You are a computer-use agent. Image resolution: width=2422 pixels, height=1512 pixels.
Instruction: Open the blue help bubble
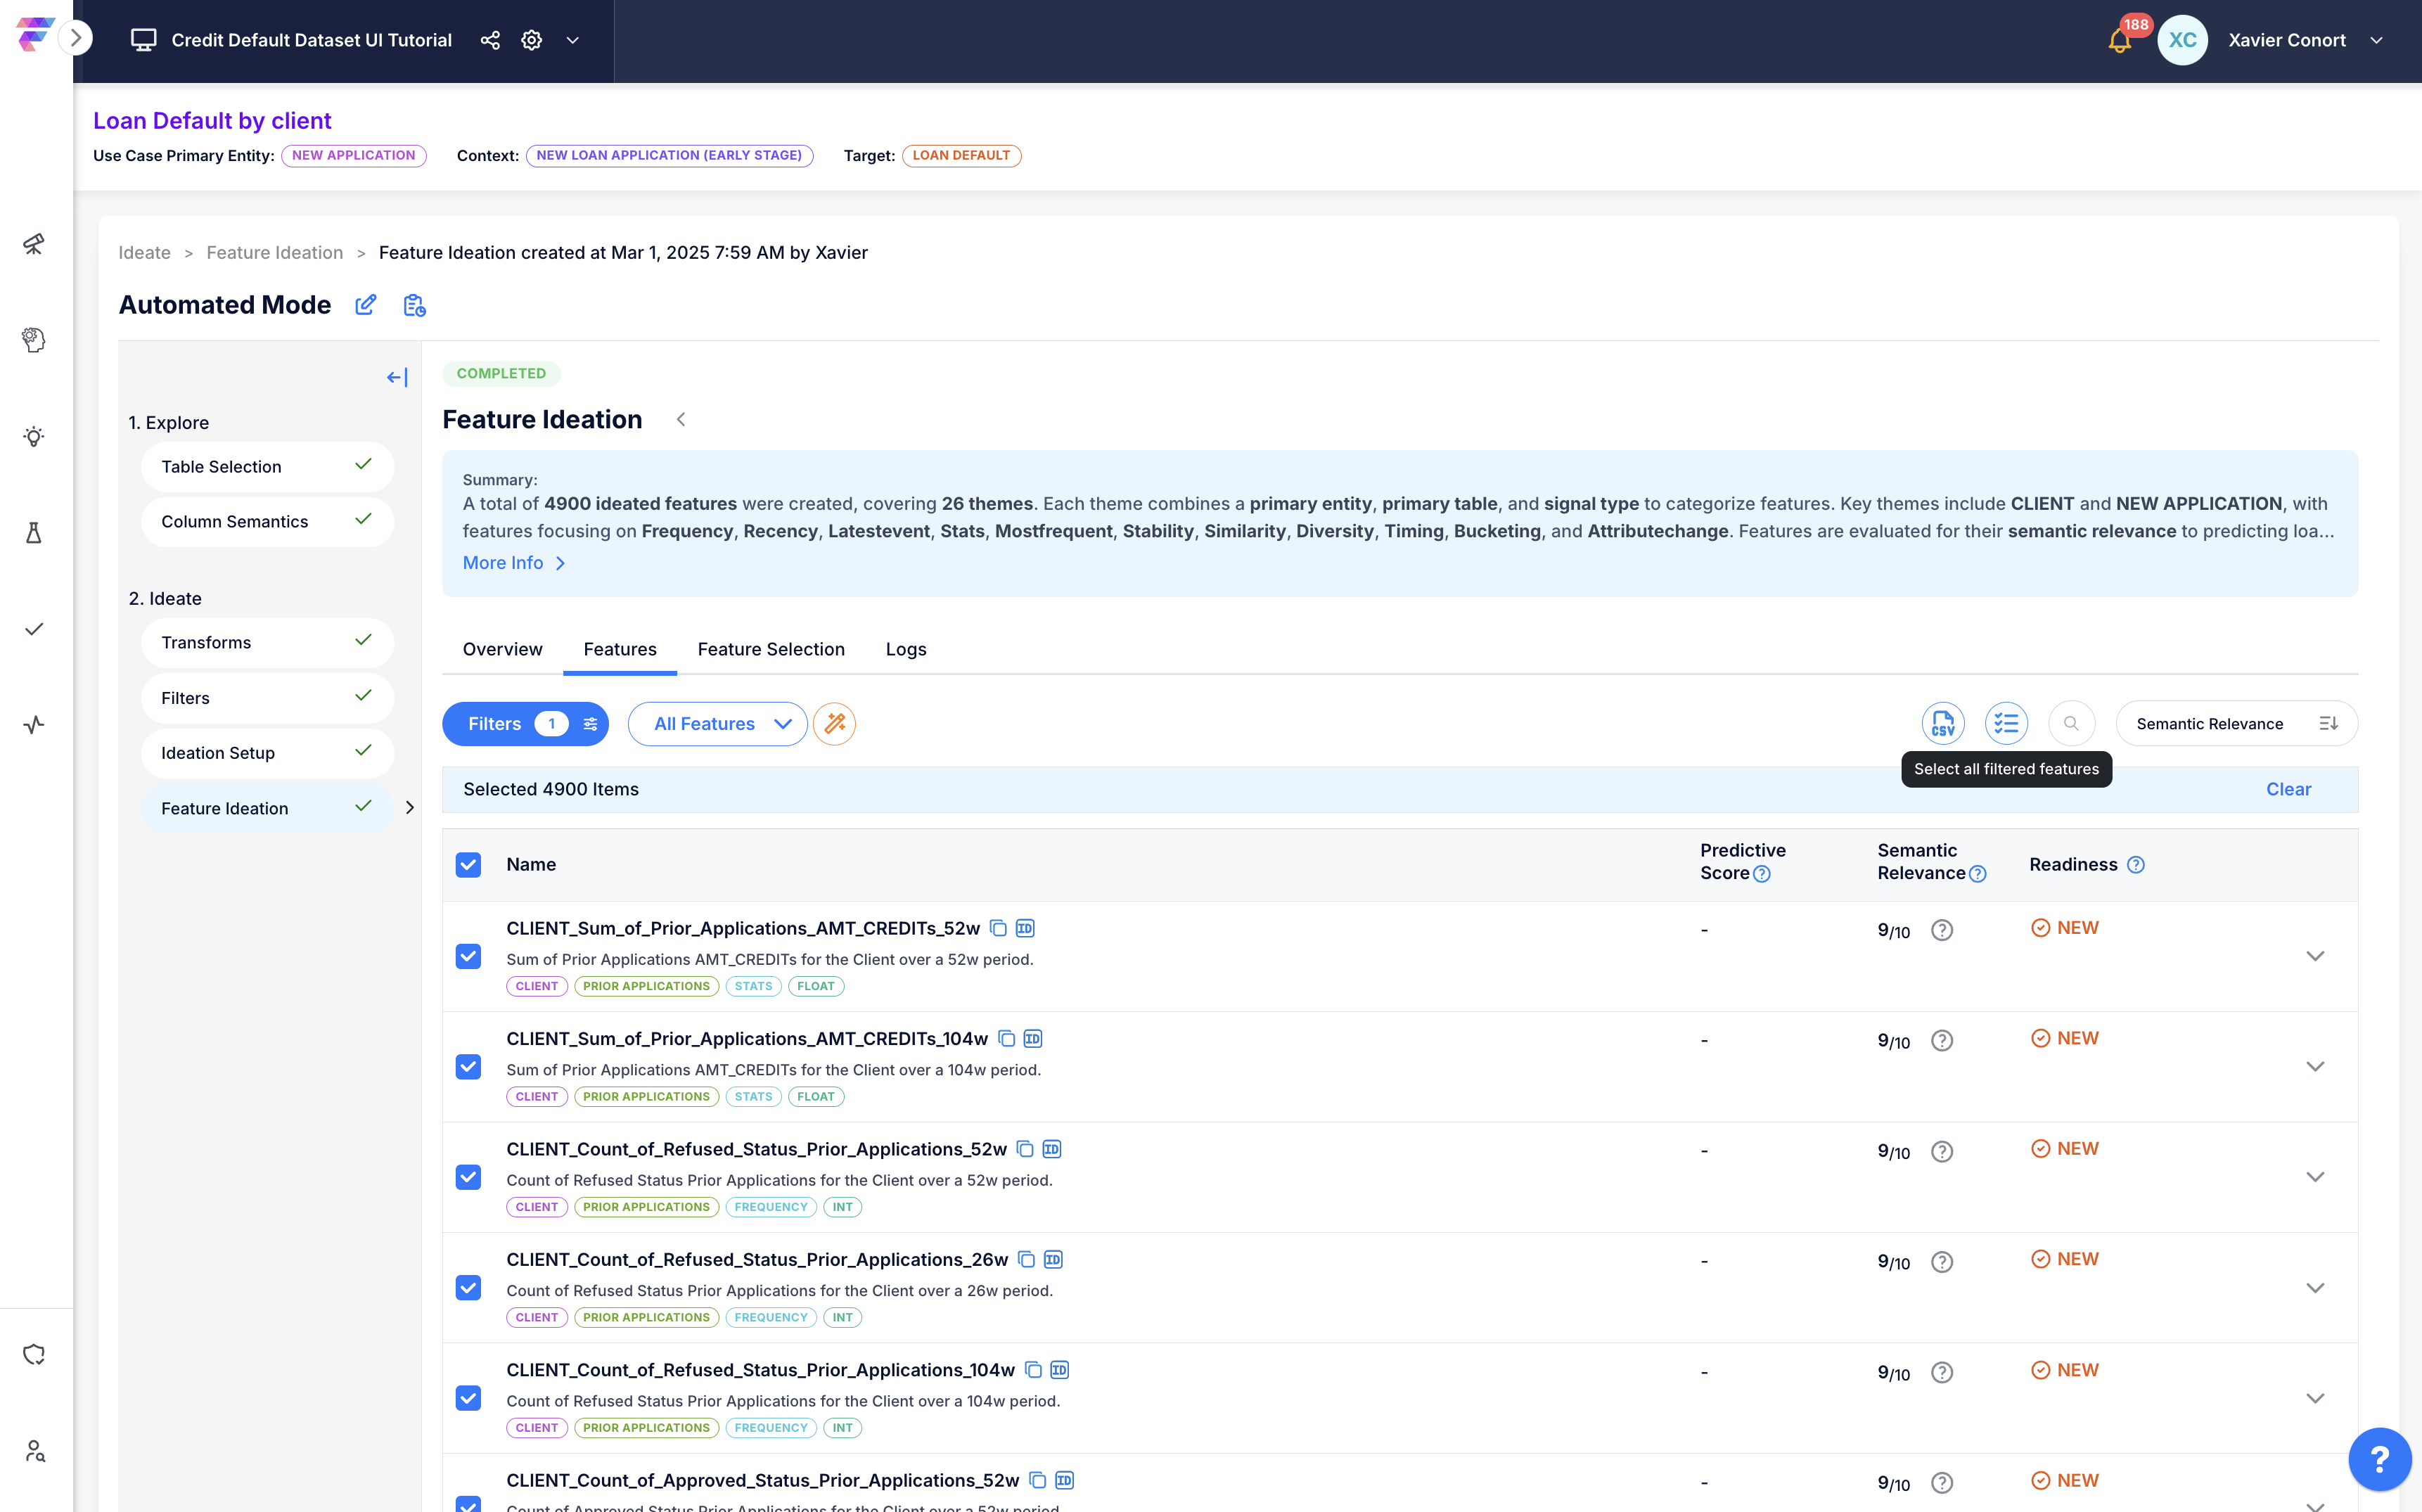pyautogui.click(x=2380, y=1459)
